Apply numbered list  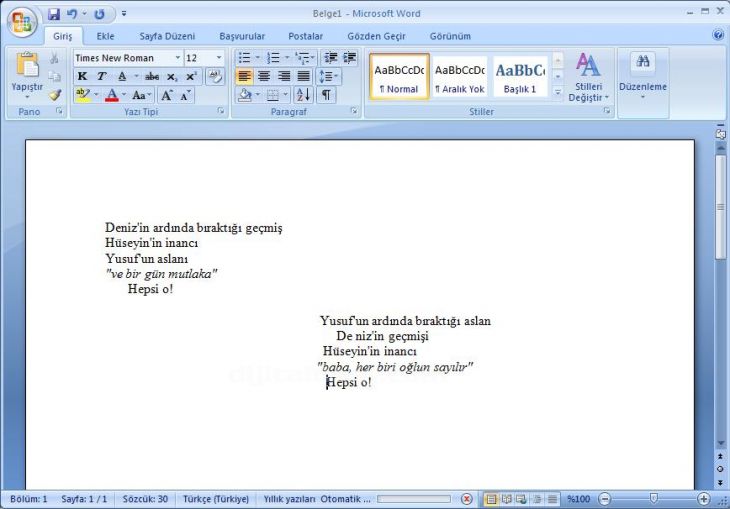[273, 58]
